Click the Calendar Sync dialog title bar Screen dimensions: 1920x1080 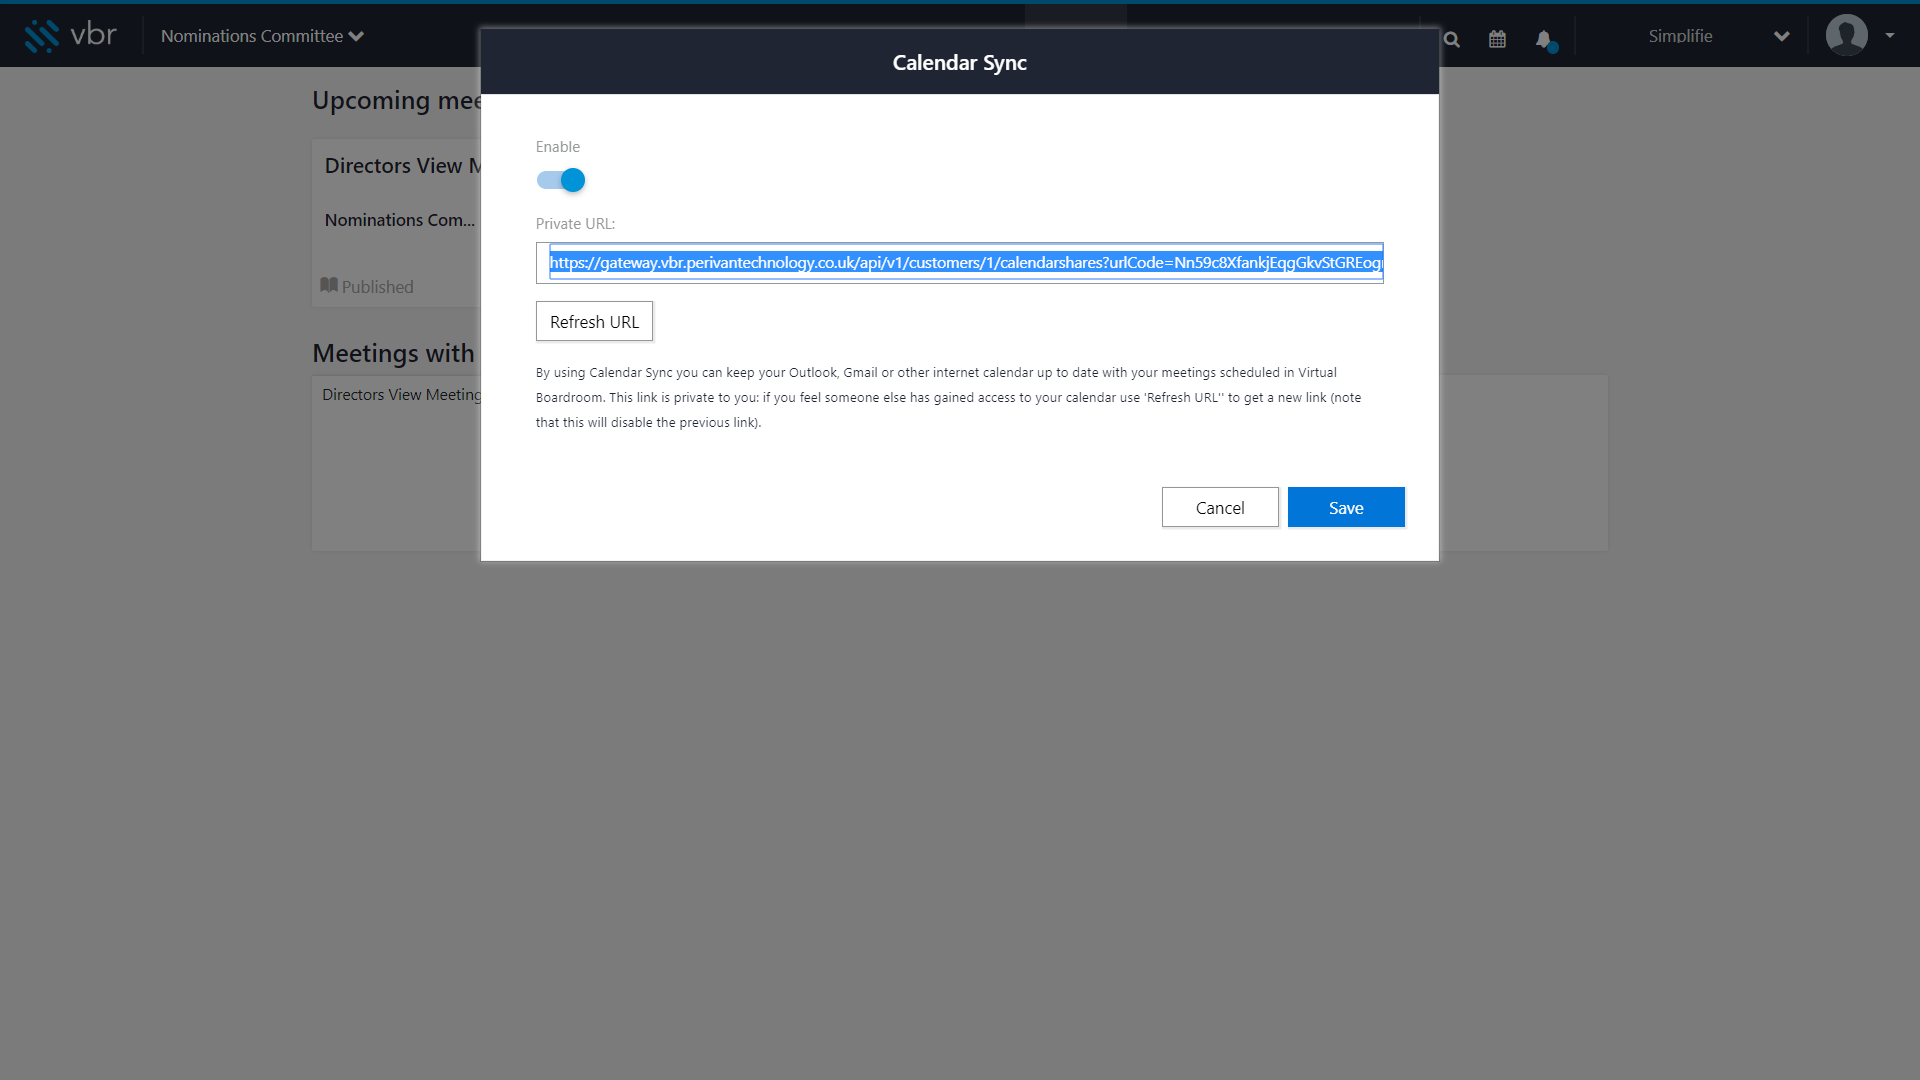(x=960, y=62)
